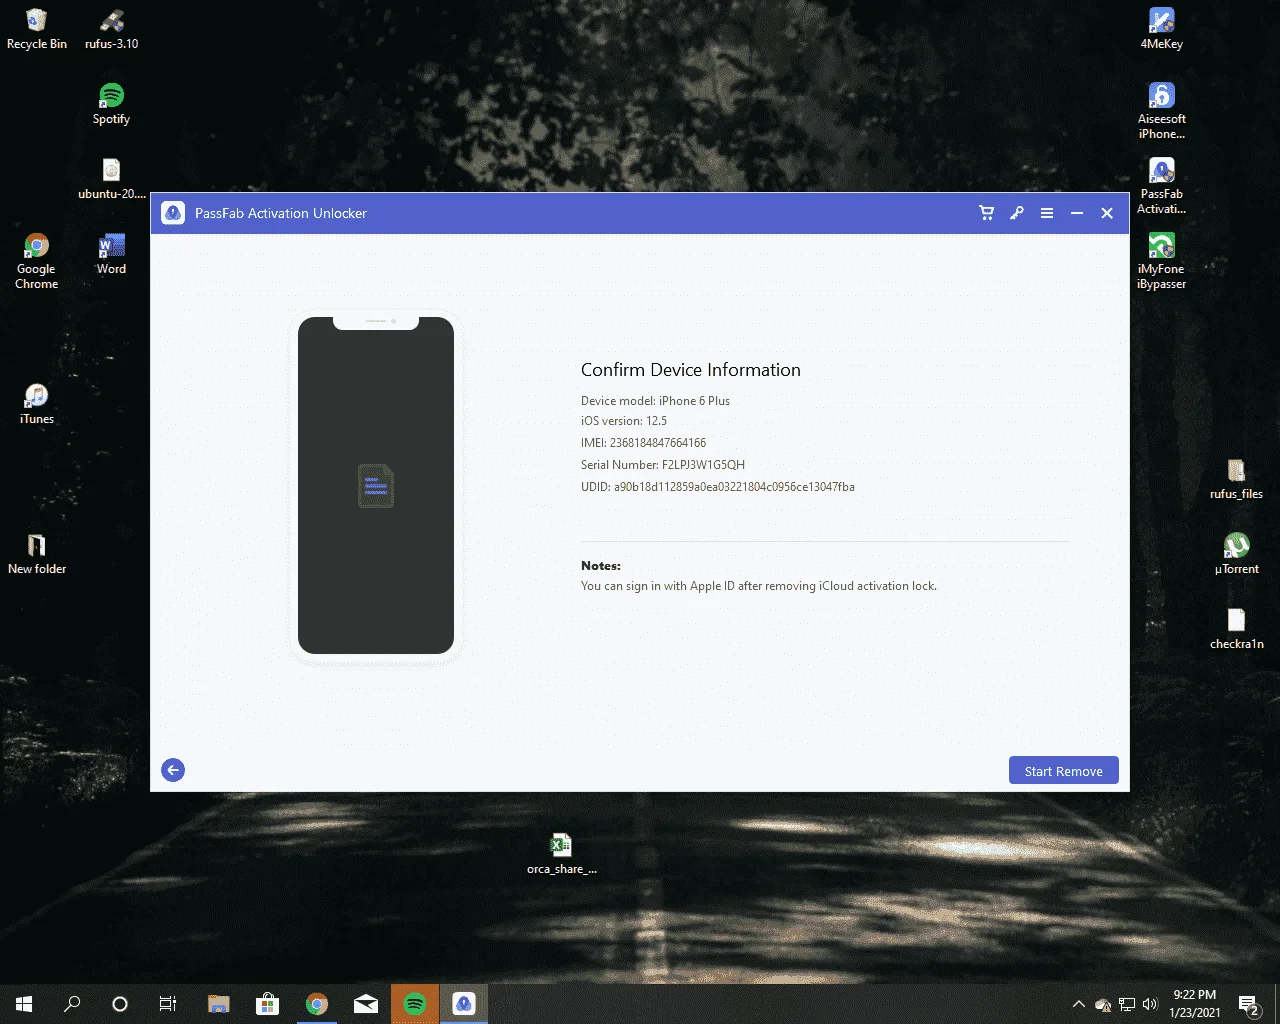
Task: Select the orca_share Excel file on desktop
Action: click(562, 854)
